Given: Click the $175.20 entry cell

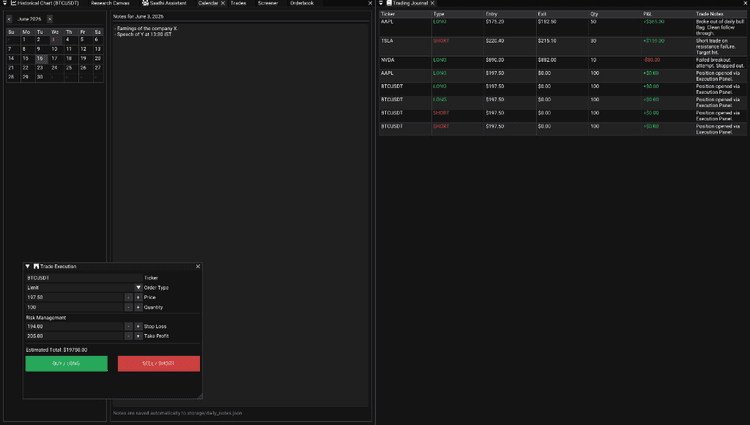Looking at the screenshot, I should point(495,22).
